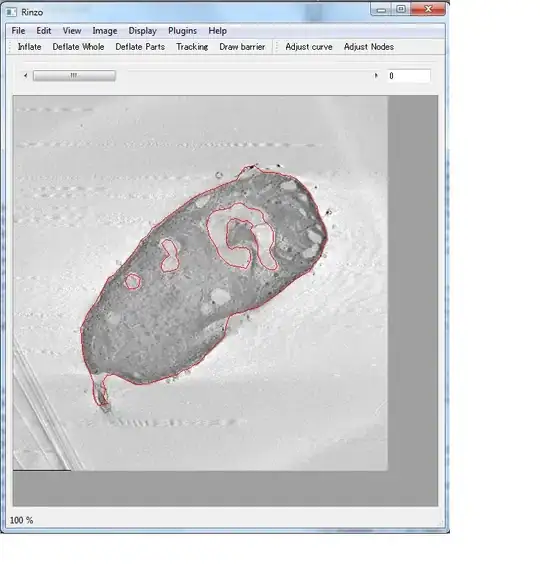540x579 pixels.
Task: Choose Adjust curve tool
Action: 309,47
